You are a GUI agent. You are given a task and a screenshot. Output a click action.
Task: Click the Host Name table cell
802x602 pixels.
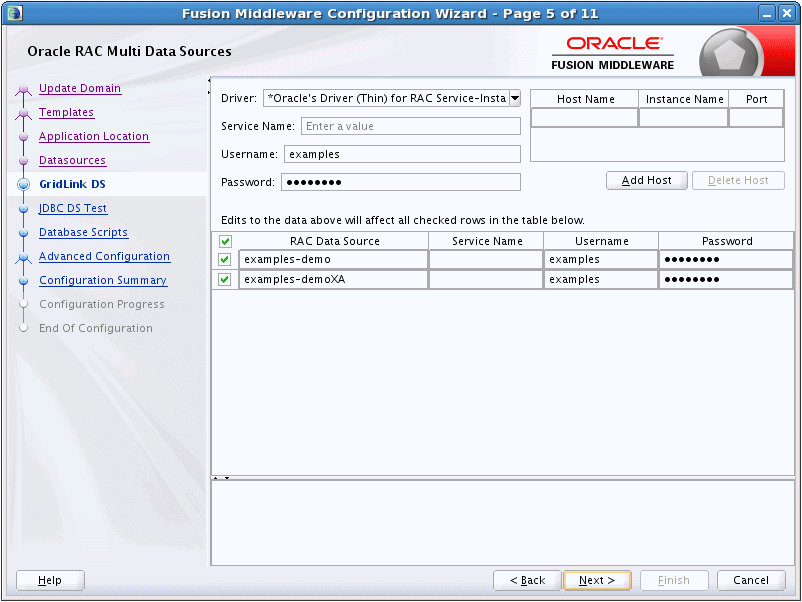[x=585, y=117]
